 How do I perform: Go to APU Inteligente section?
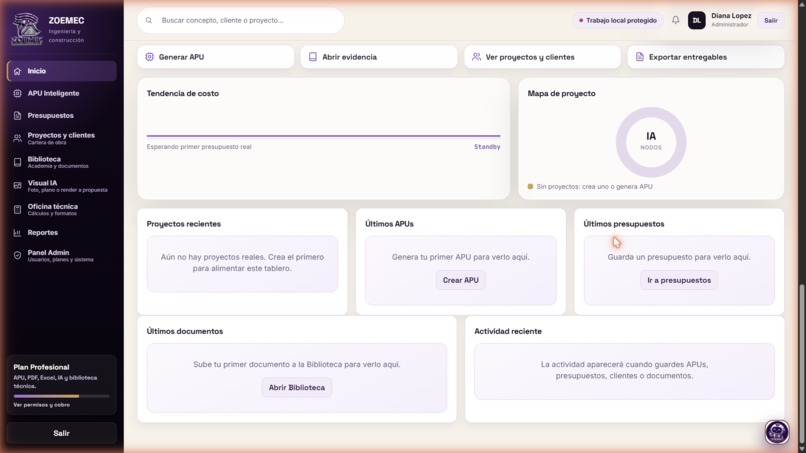[x=62, y=93]
